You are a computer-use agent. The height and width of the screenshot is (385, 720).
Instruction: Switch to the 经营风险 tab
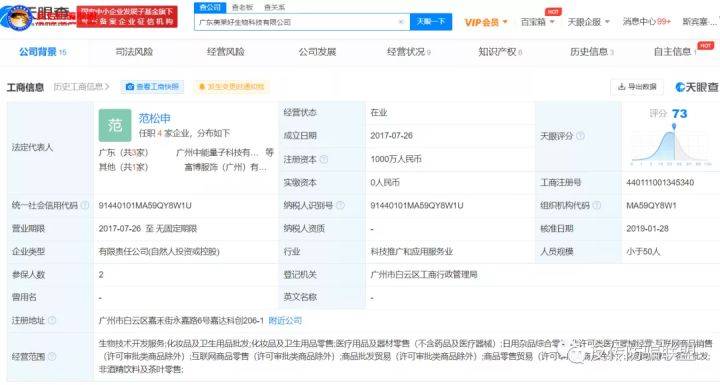[x=225, y=52]
